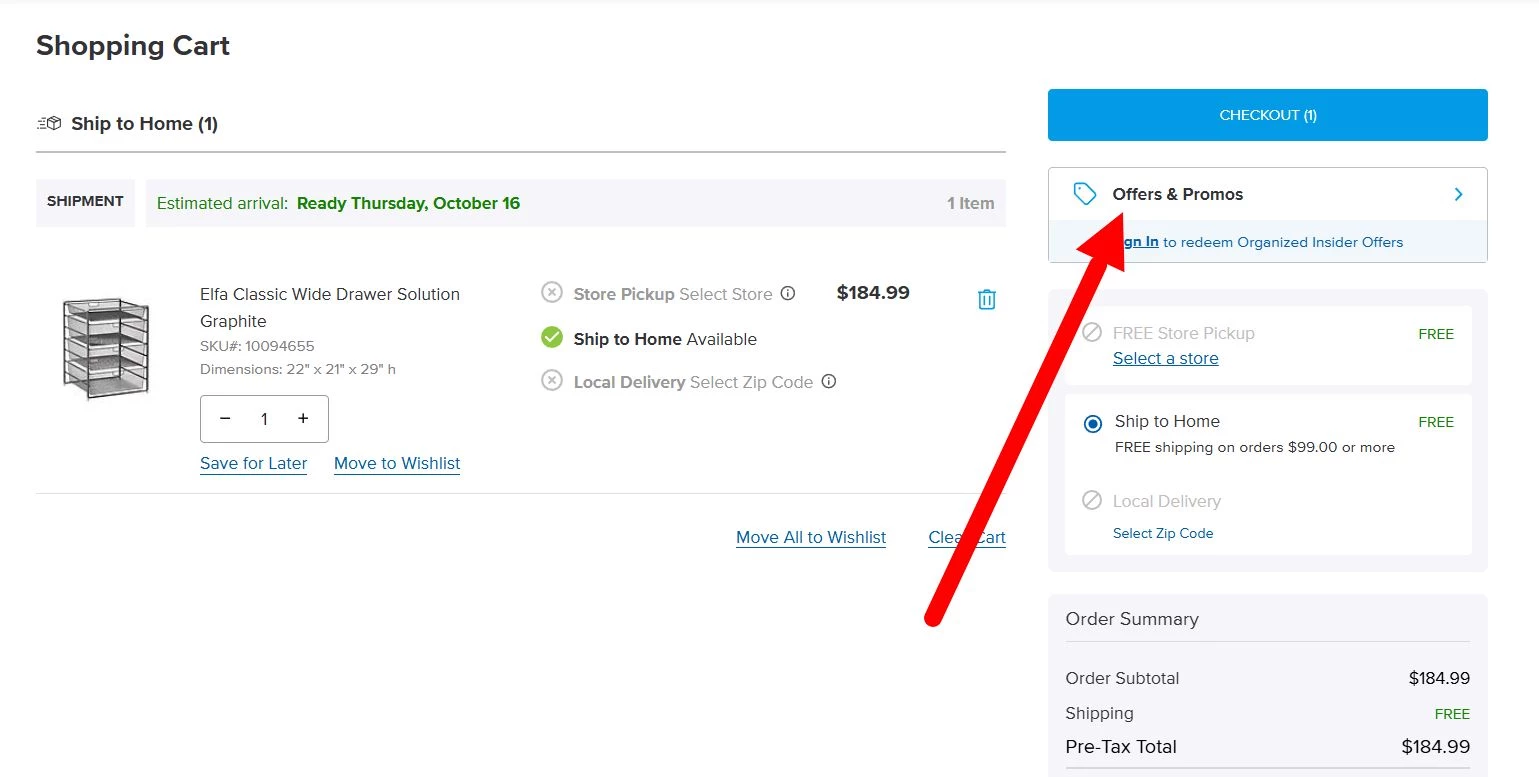Select the Local Delivery radio option

1093,500
